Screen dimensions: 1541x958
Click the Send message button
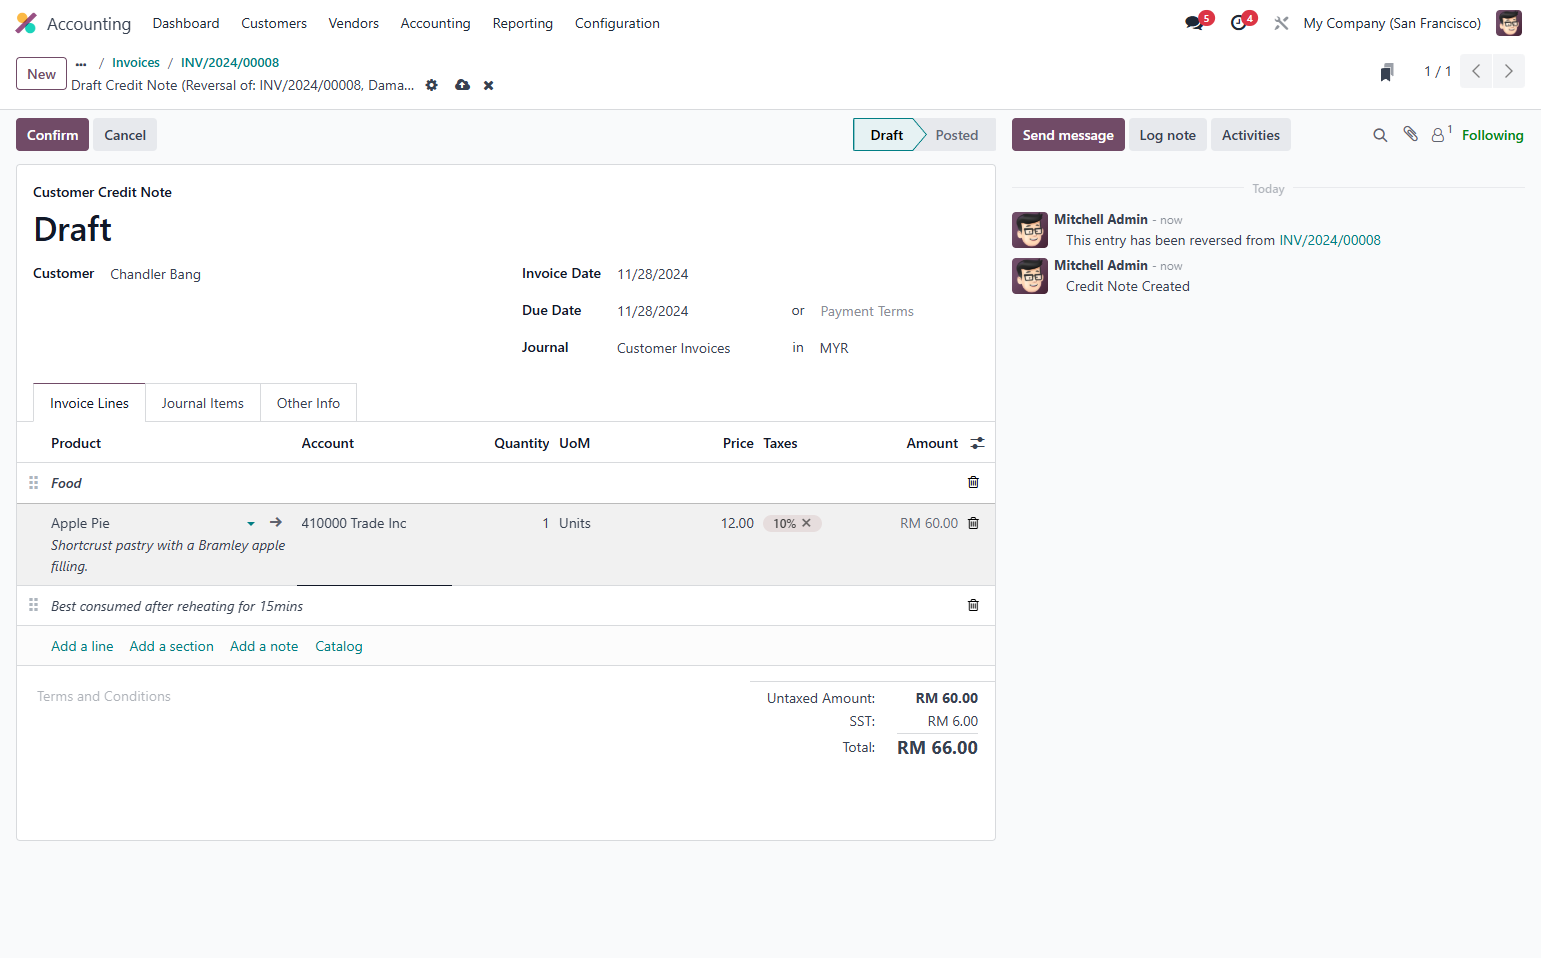pos(1068,135)
